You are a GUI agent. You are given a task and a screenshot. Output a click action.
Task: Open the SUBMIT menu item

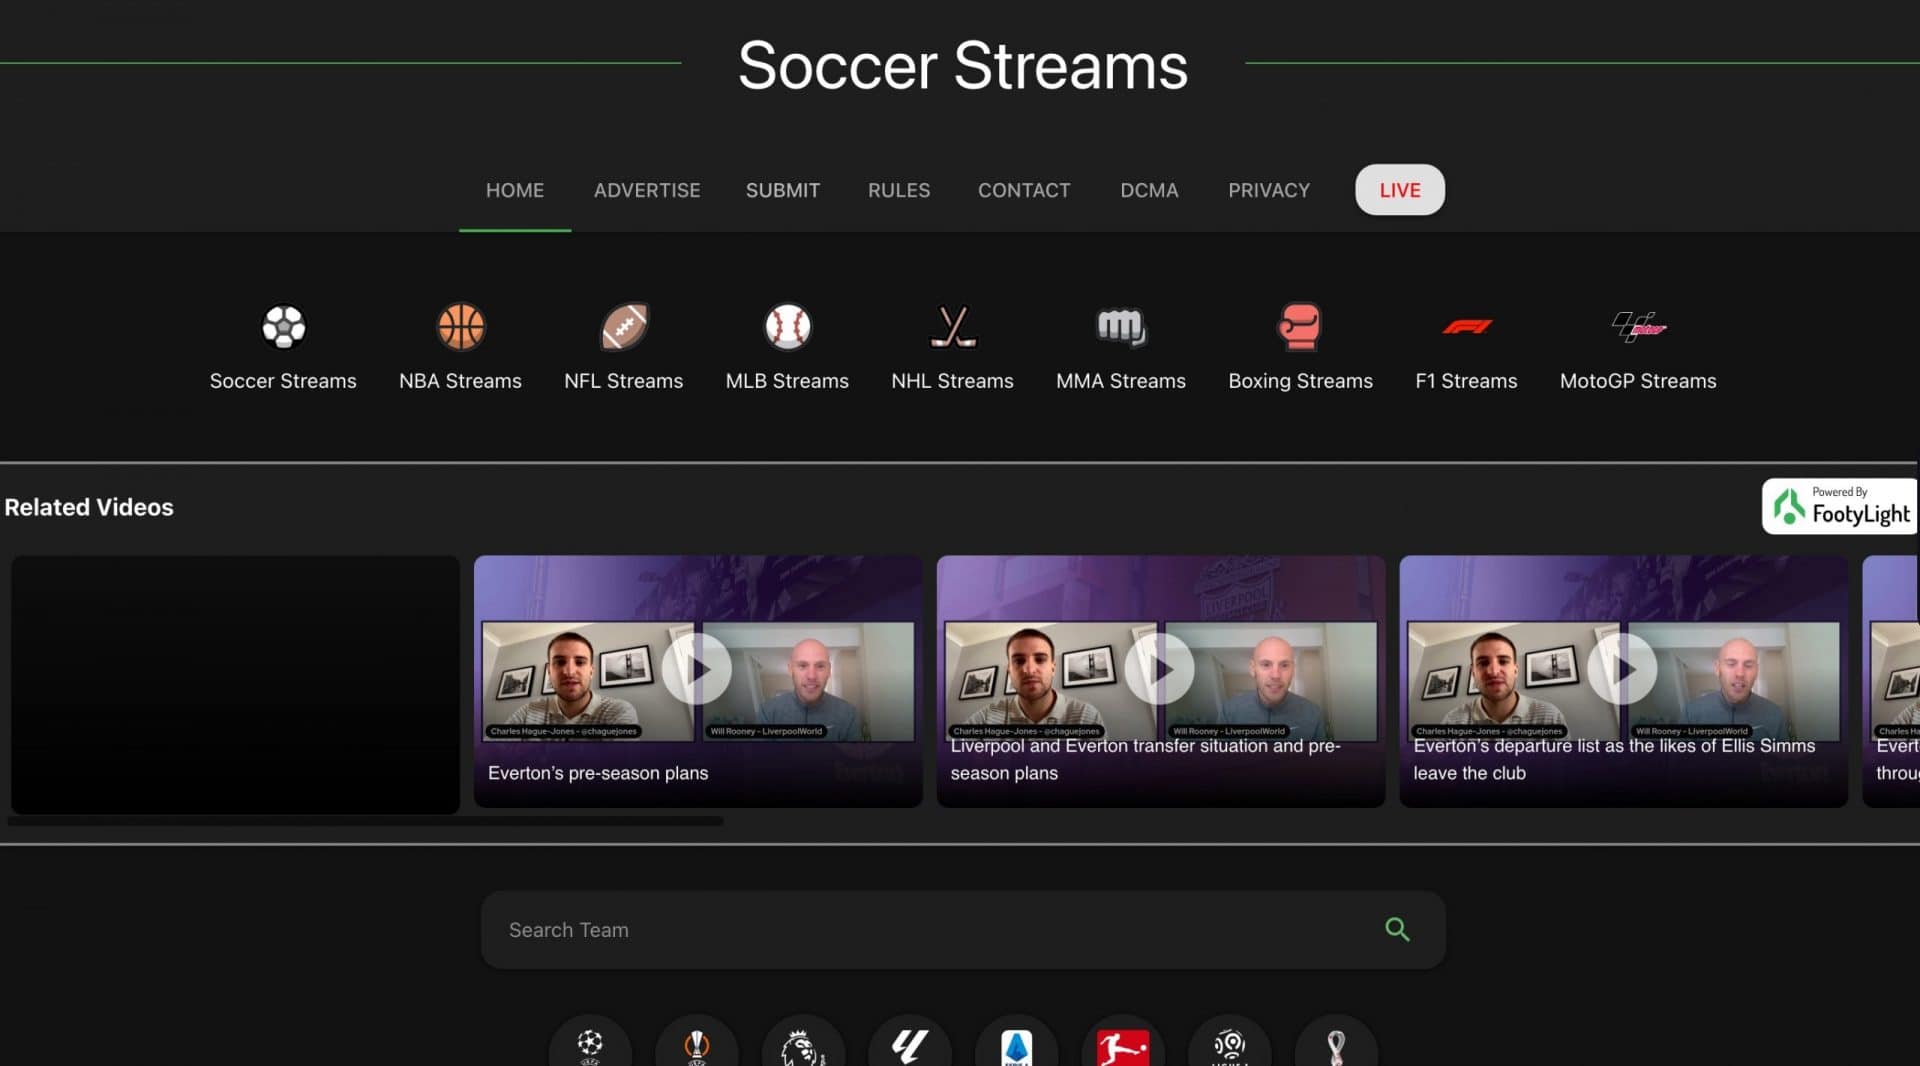point(783,190)
